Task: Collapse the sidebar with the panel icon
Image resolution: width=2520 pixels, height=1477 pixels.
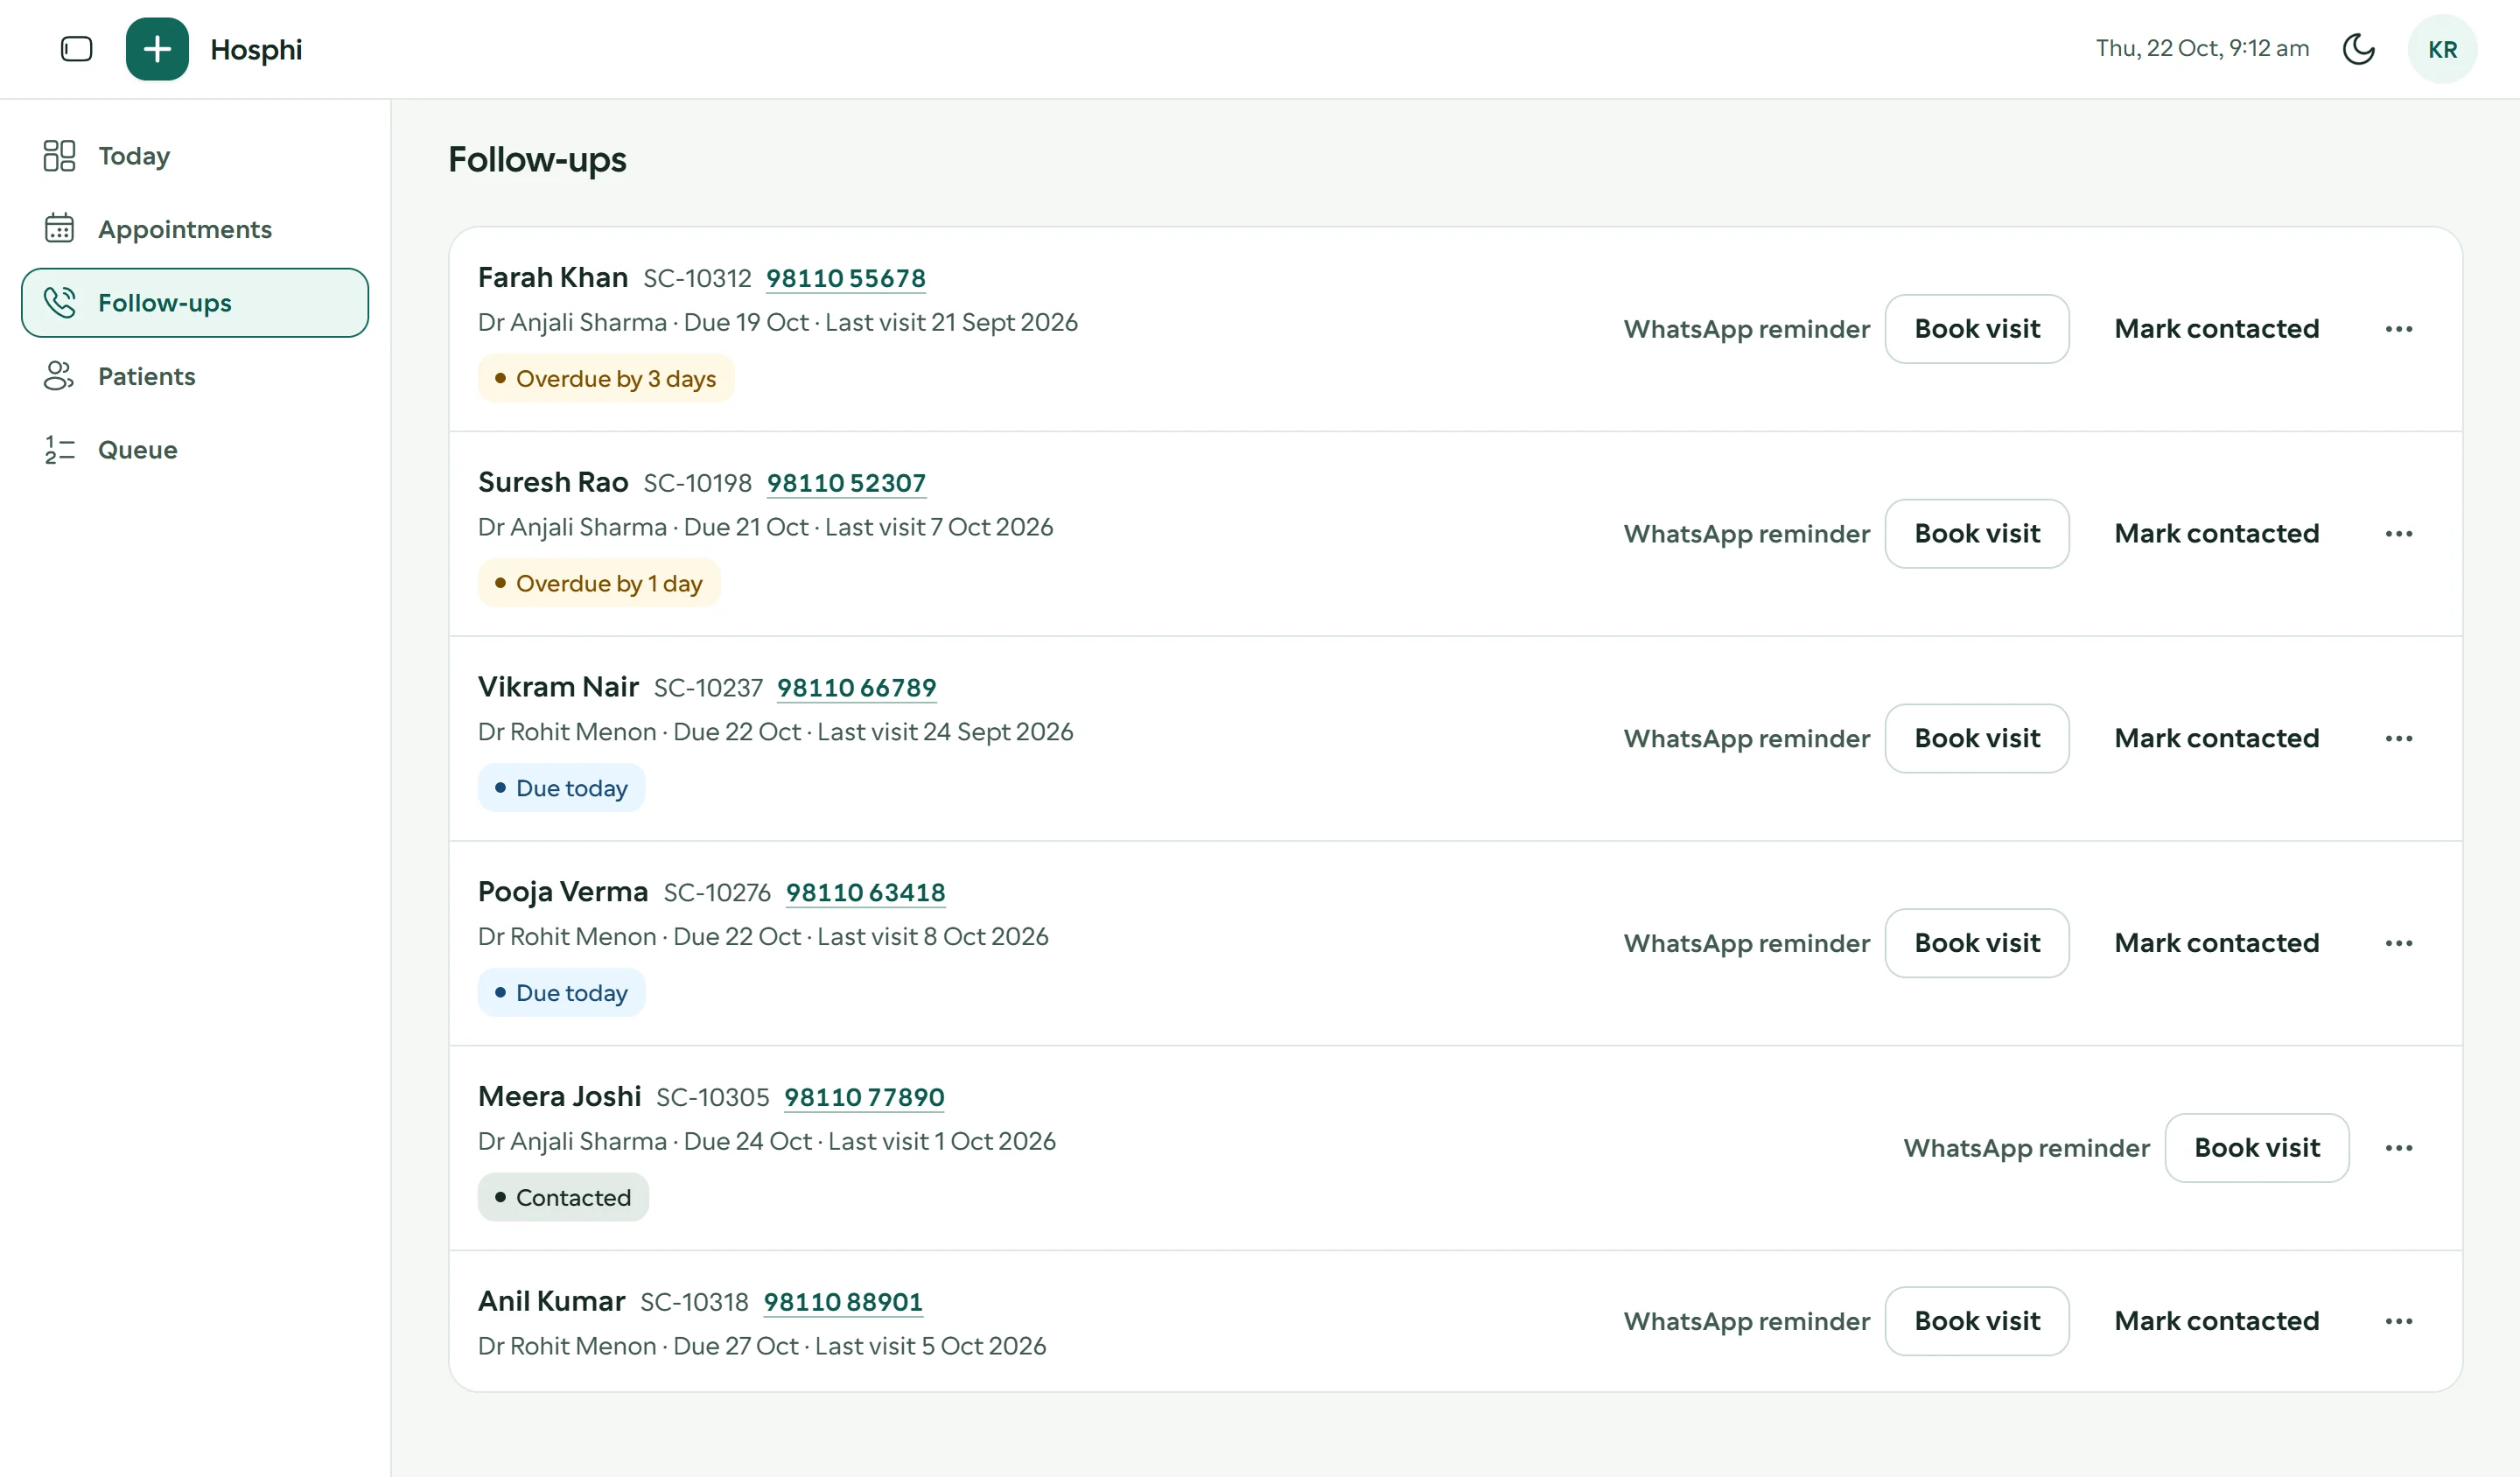Action: tap(76, 49)
